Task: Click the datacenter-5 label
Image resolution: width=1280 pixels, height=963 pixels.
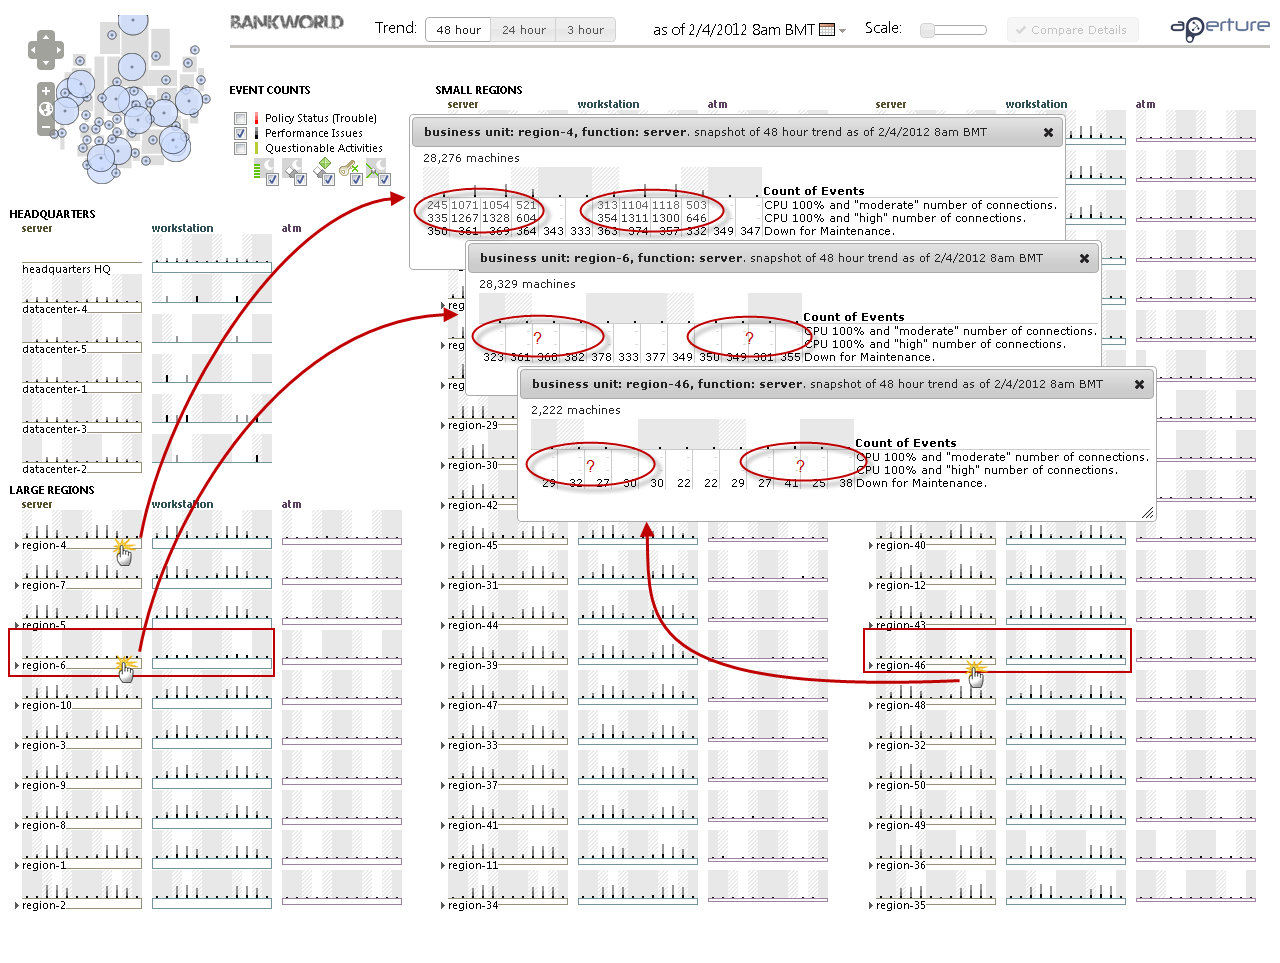Action: [x=54, y=350]
